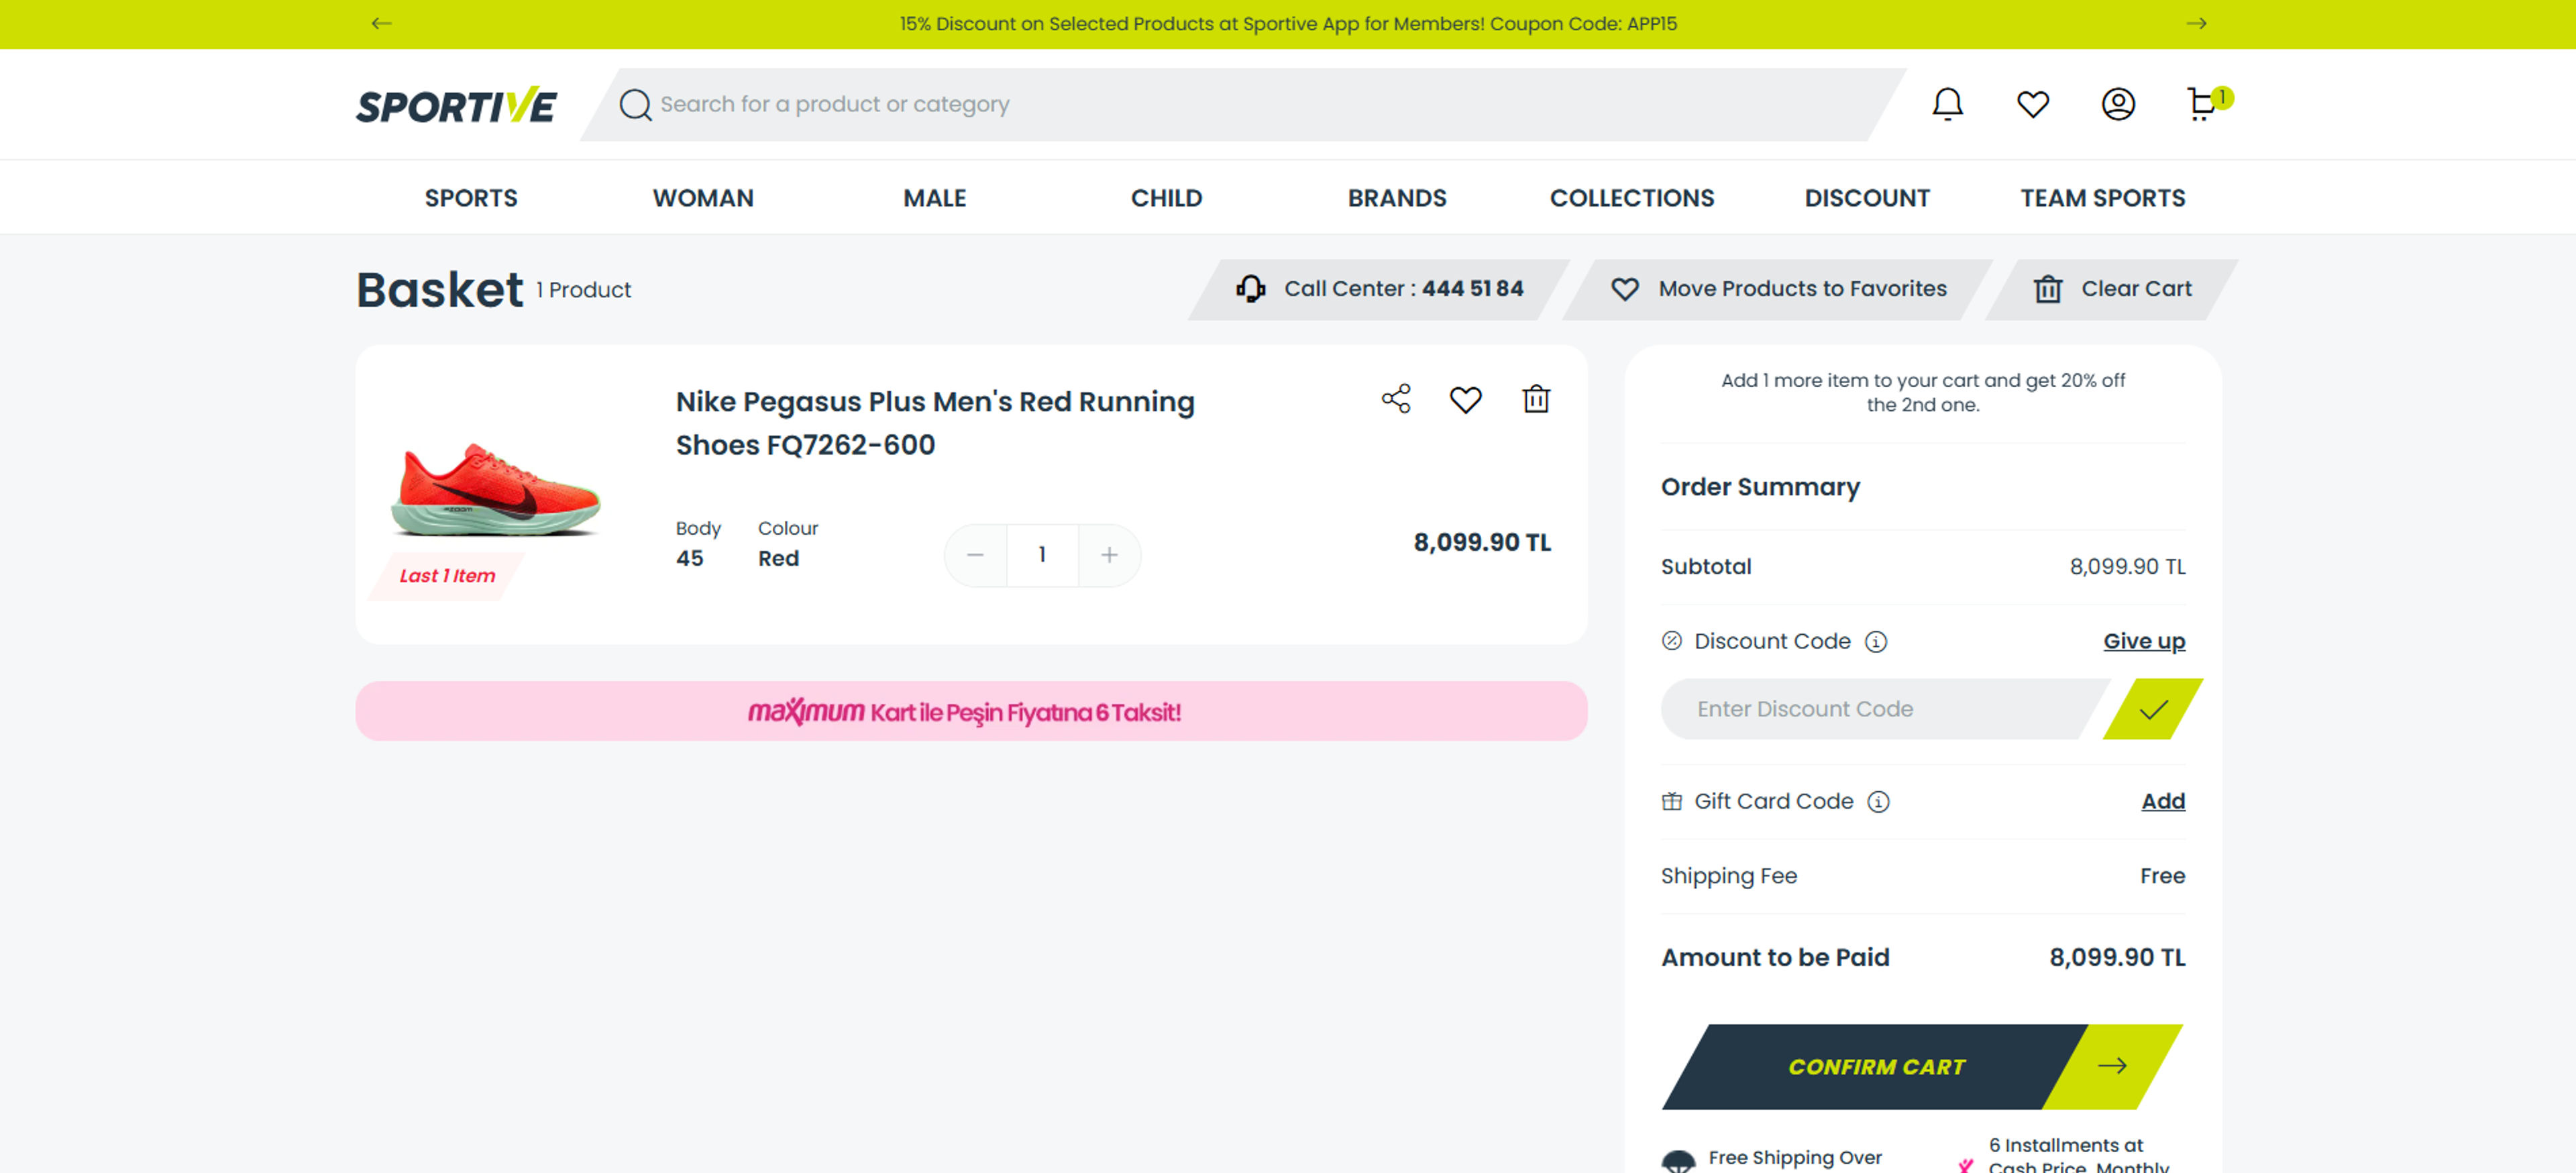
Task: Click the CONFIRM CART button
Action: click(1921, 1066)
